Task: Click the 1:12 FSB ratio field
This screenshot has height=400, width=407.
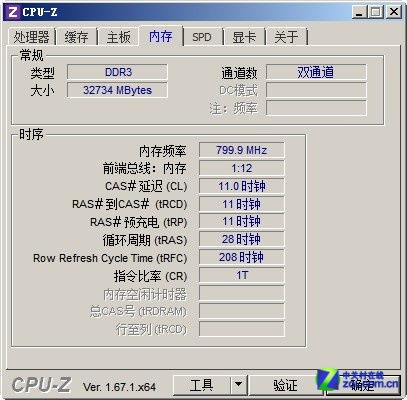Action: point(242,168)
